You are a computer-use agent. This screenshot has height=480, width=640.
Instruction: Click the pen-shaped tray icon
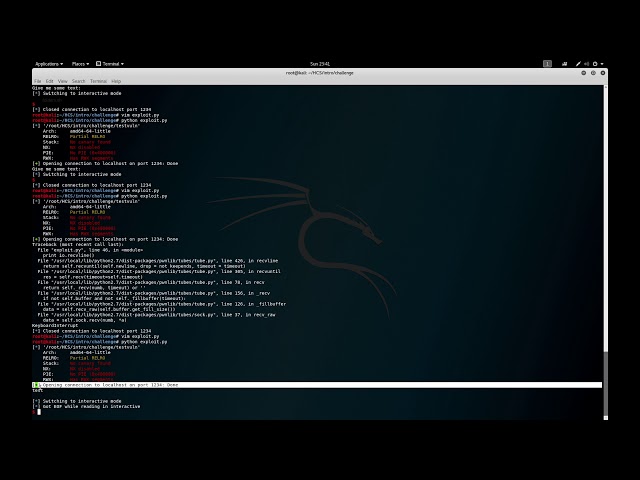(x=578, y=64)
